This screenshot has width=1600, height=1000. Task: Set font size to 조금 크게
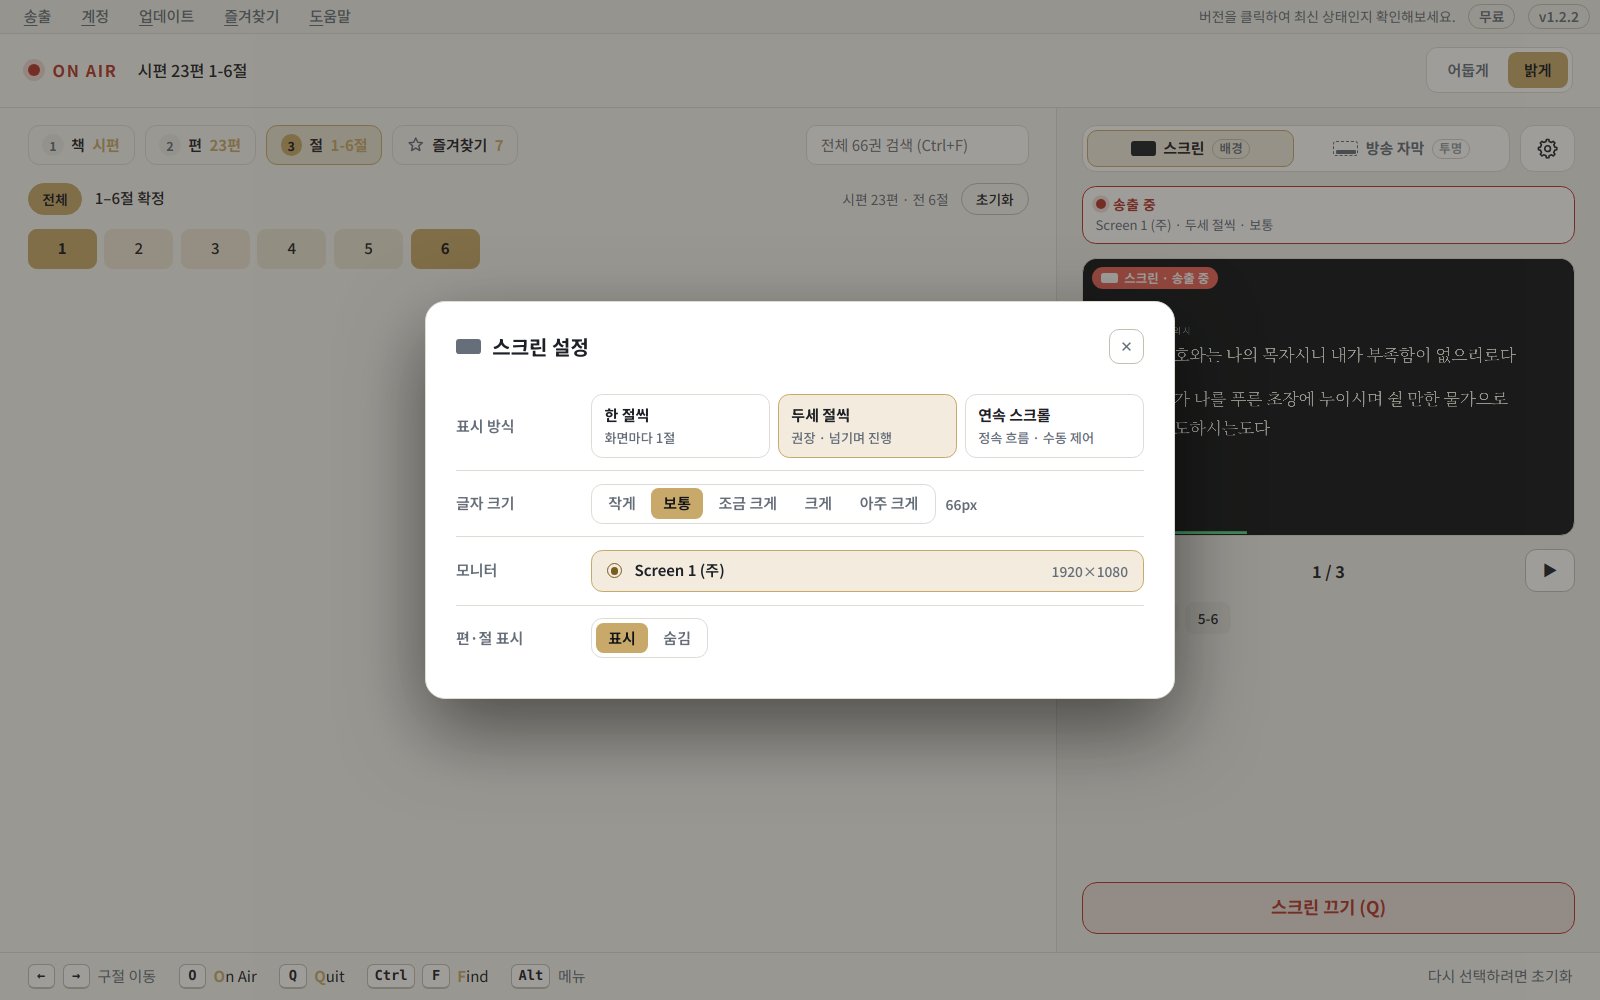click(747, 504)
